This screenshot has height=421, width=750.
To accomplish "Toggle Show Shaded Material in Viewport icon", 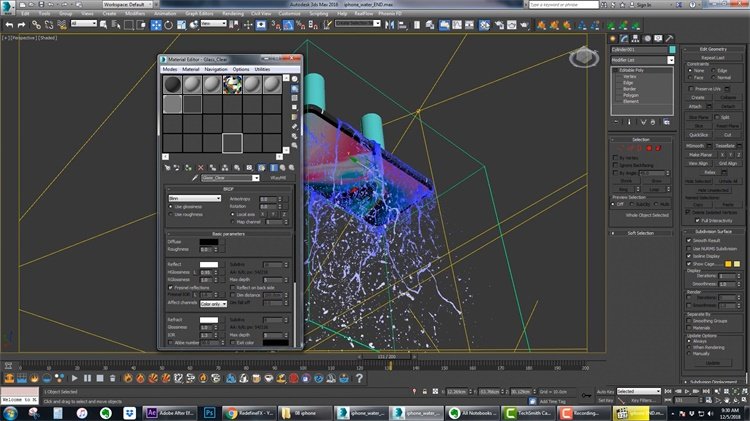I will coord(262,168).
